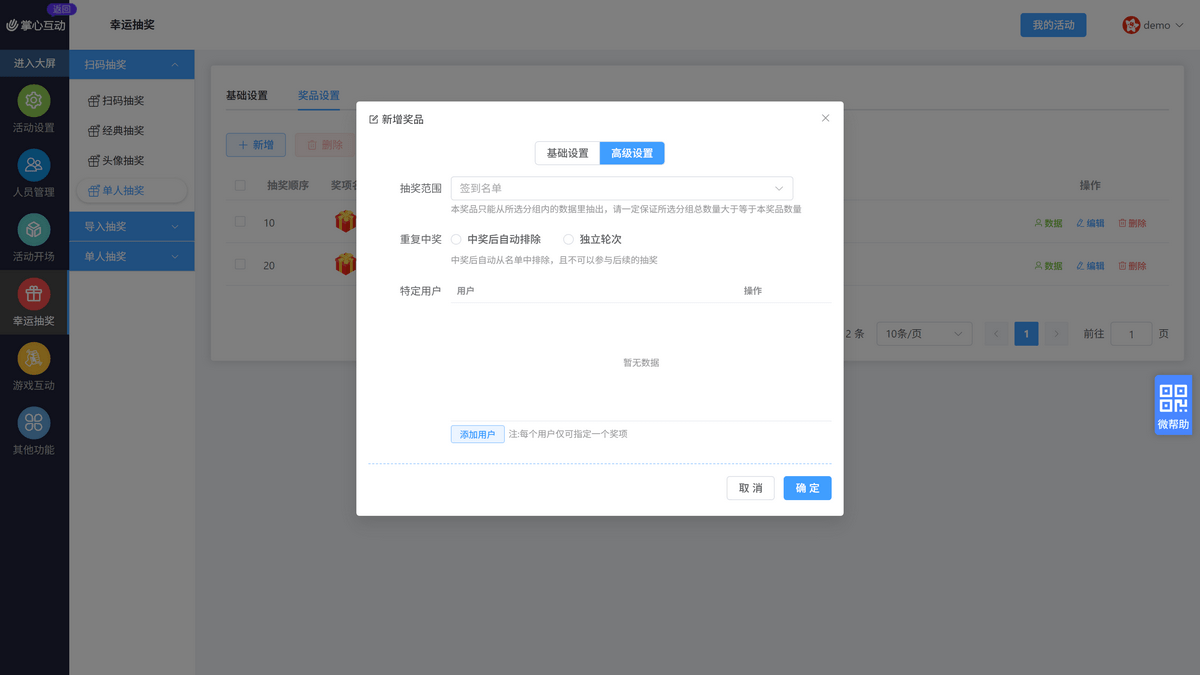This screenshot has height=675, width=1200.
Task: Close the 新增奖品 dialog with X
Action: click(x=825, y=118)
